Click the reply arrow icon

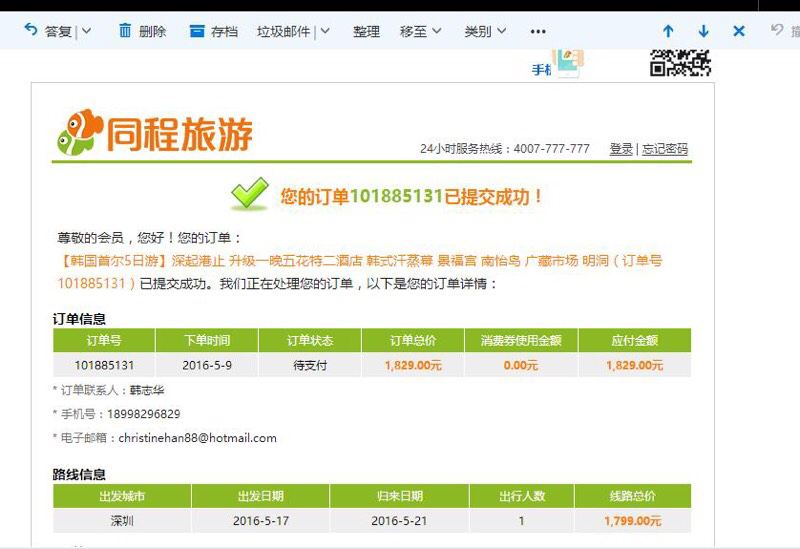tap(31, 30)
